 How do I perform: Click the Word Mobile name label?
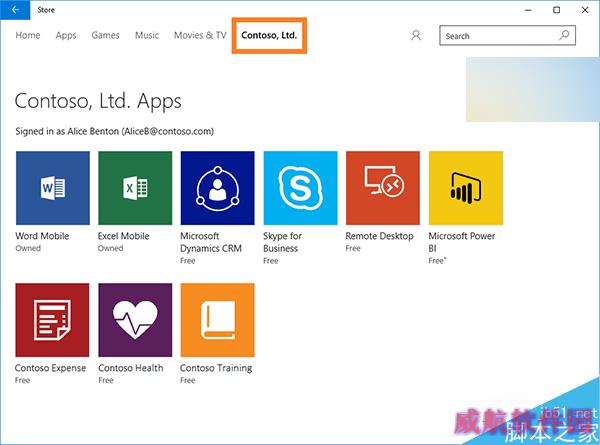coord(42,236)
